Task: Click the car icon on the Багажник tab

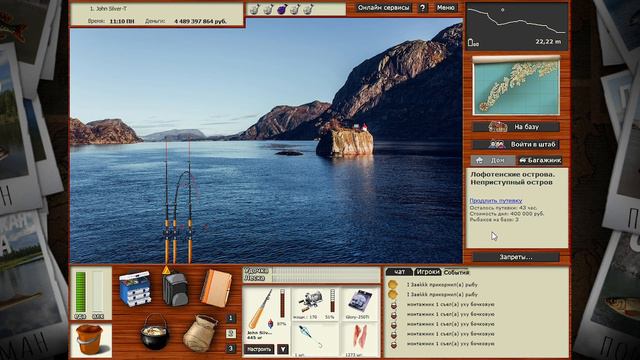Action: tap(522, 160)
